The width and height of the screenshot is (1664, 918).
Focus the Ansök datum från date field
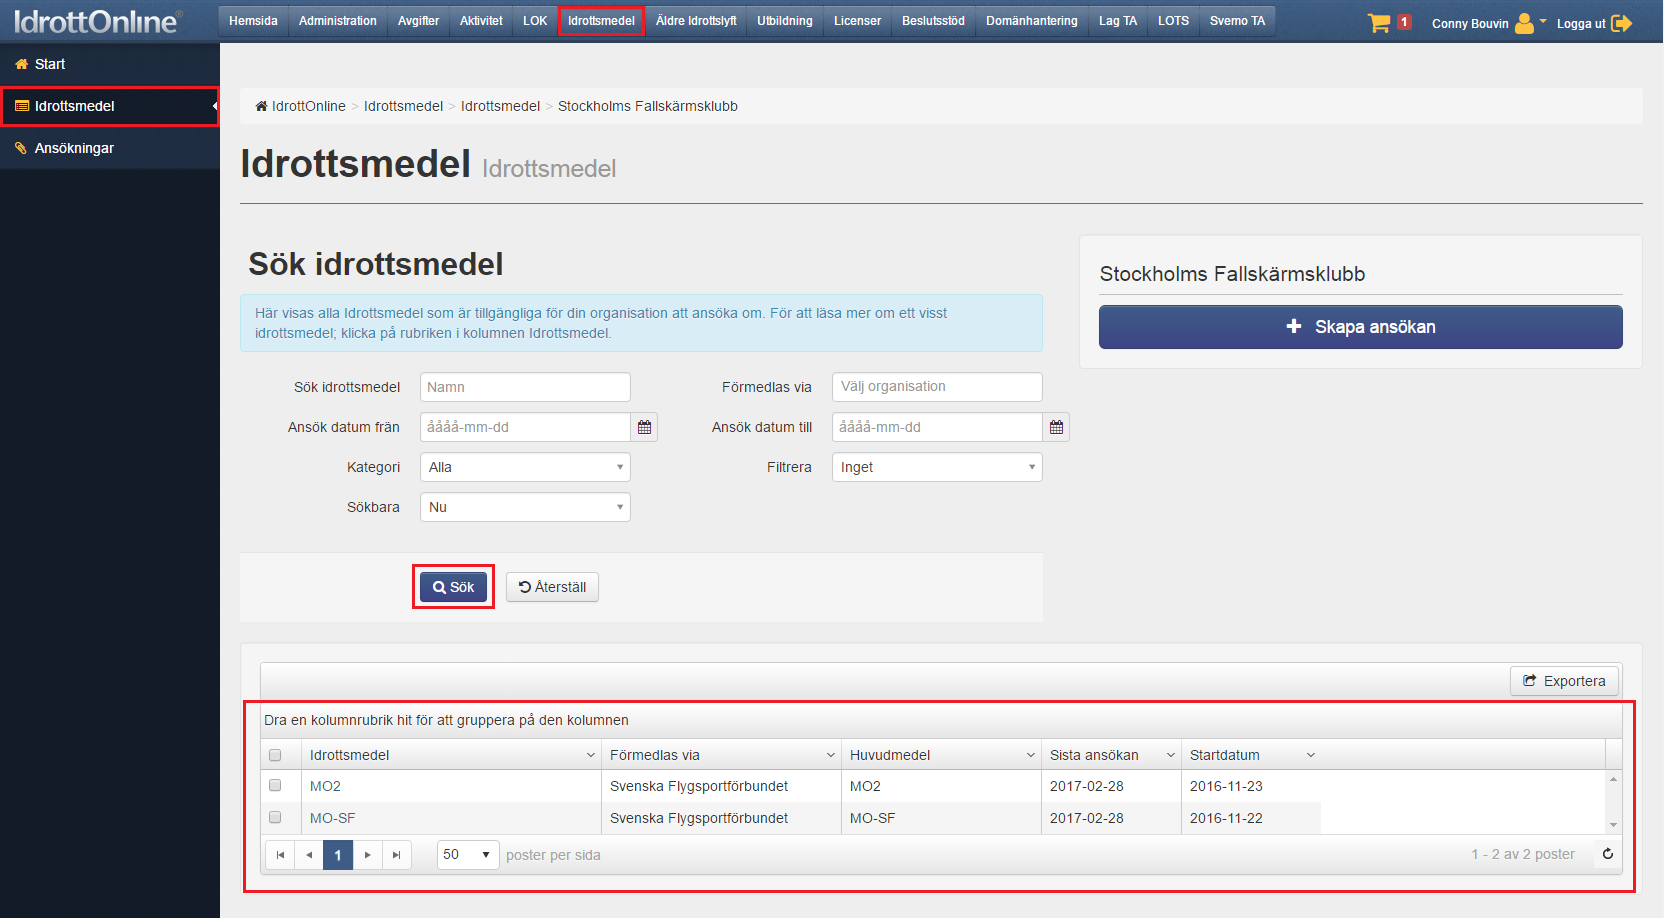pos(525,427)
